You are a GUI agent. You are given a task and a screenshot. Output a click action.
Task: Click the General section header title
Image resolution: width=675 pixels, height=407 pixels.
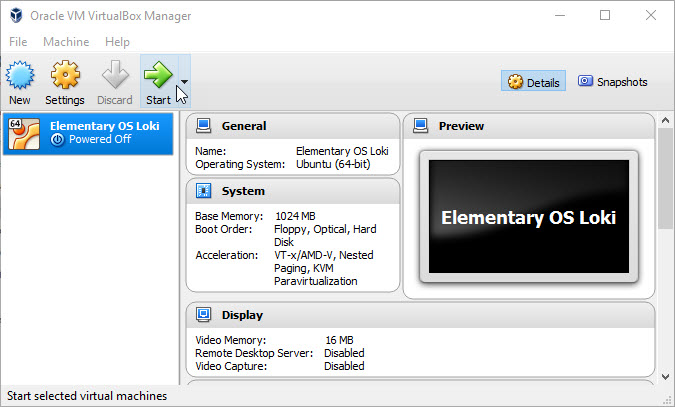244,126
